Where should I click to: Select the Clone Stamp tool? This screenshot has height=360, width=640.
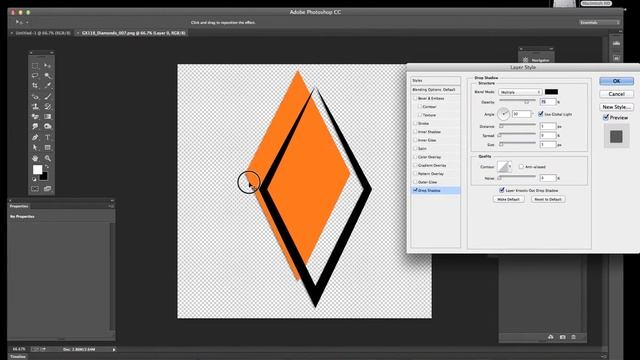tap(35, 107)
